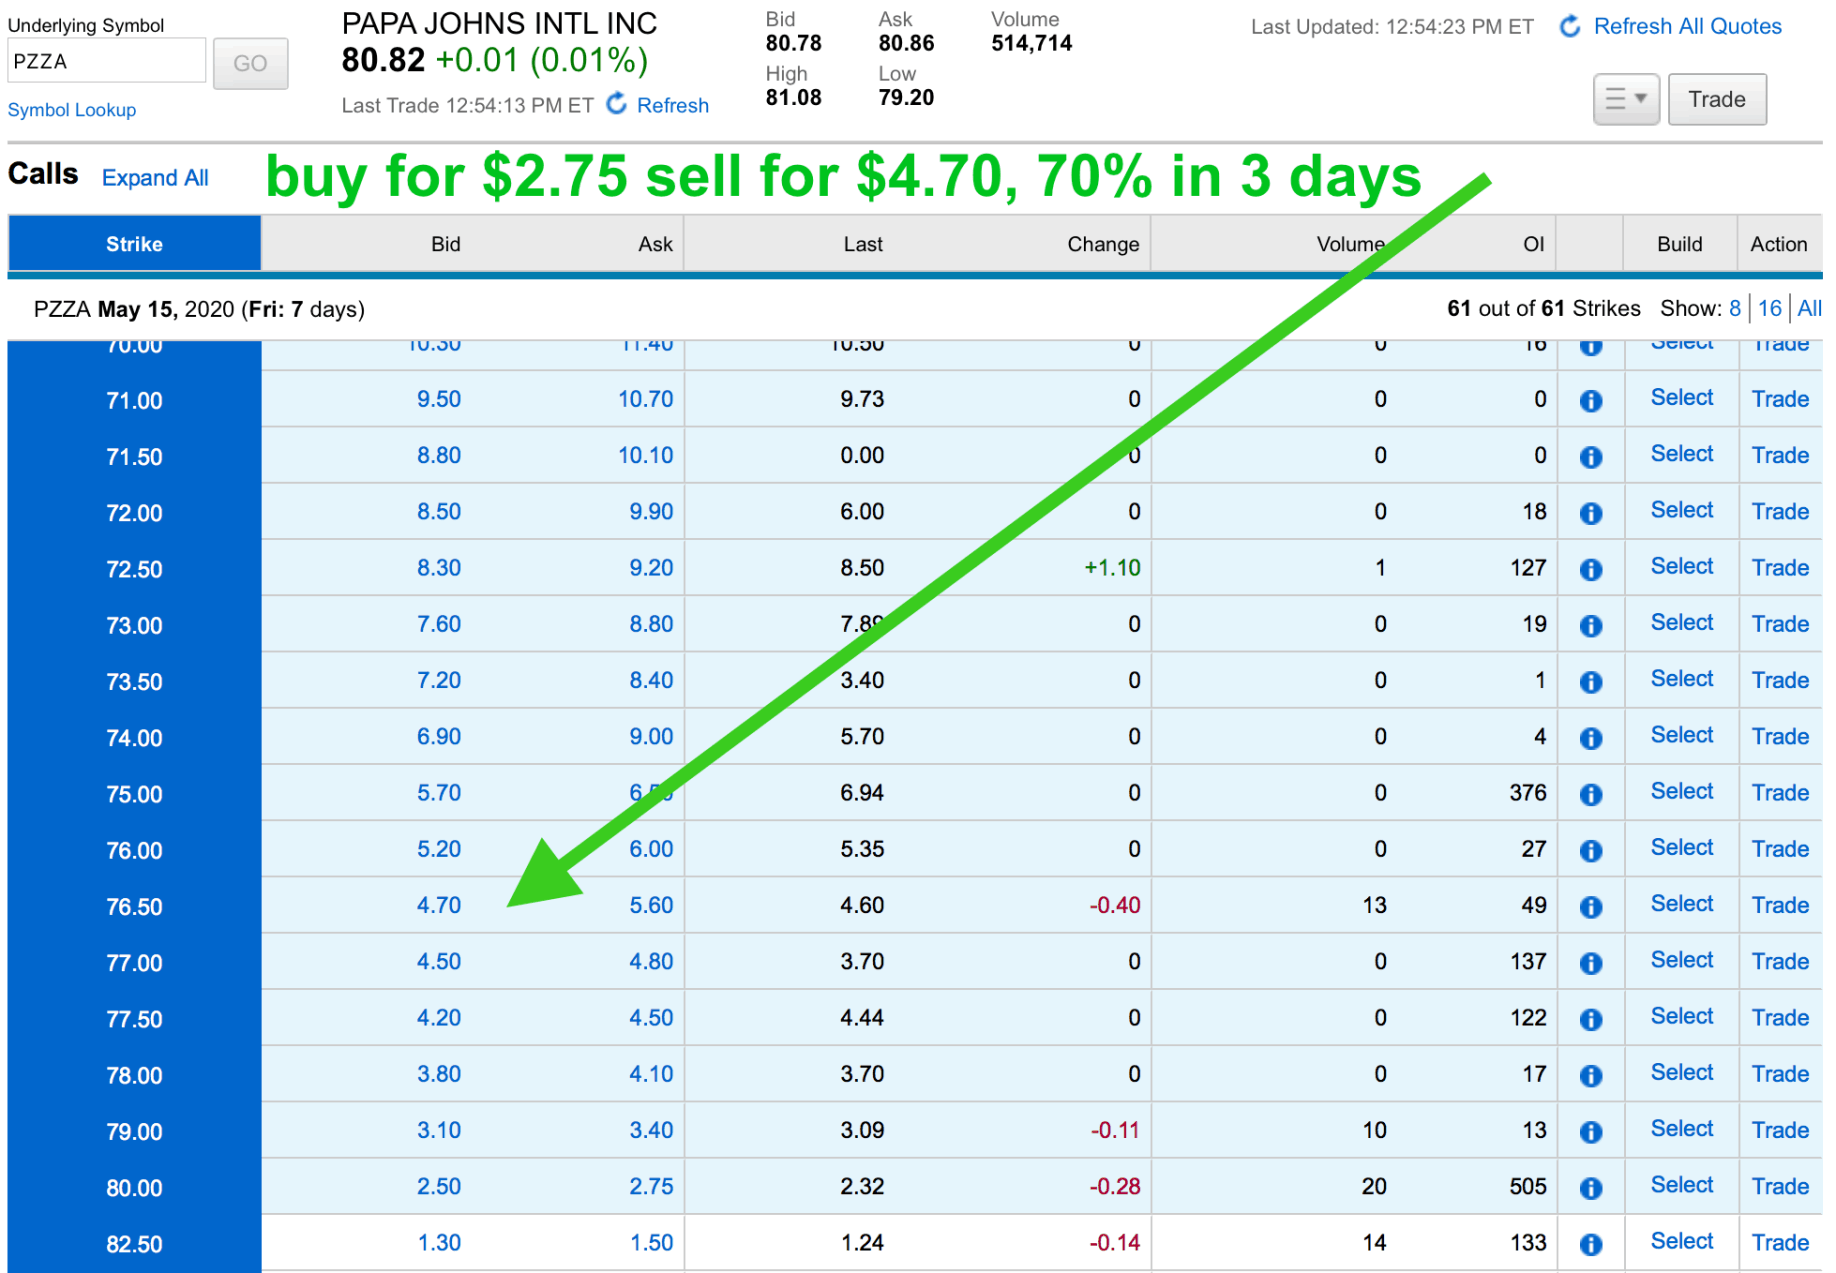Open info icon for 77.50 strike
Image resolution: width=1836 pixels, height=1273 pixels.
point(1591,1019)
